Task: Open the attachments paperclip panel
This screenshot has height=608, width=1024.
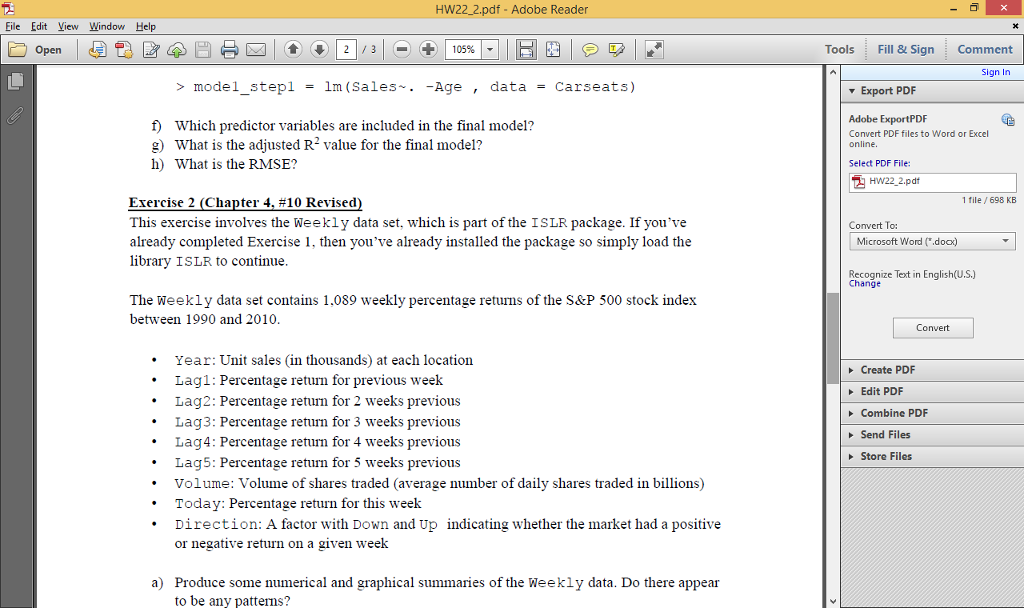Action: (x=15, y=116)
